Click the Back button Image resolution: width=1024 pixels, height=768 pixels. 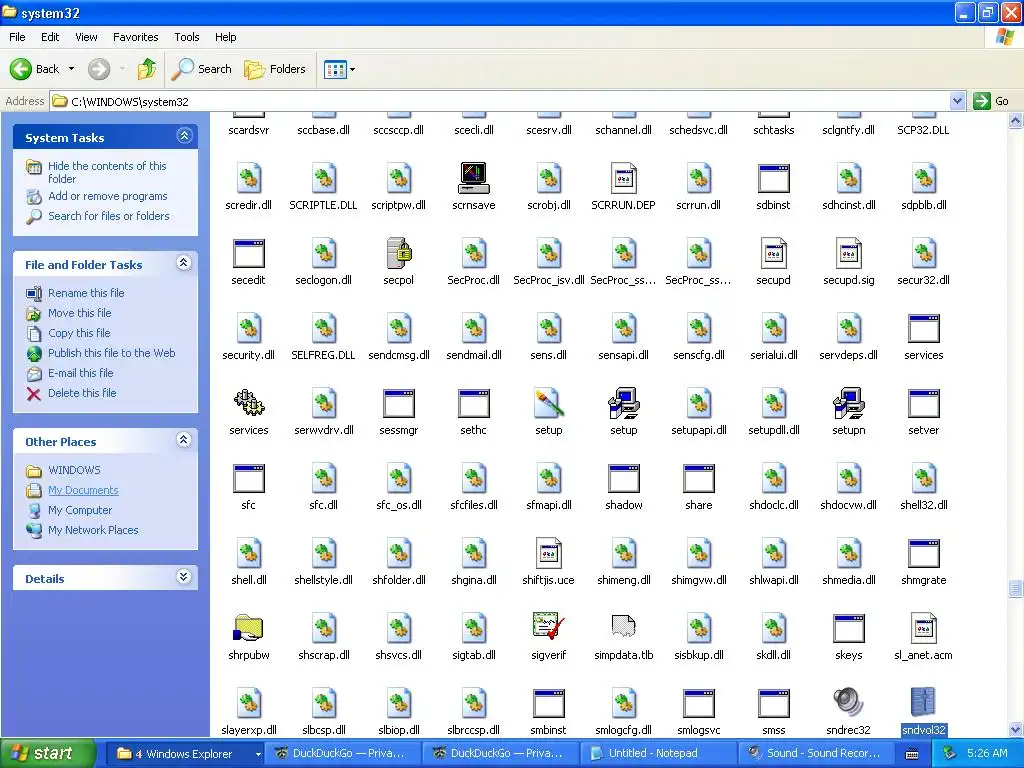[35, 69]
